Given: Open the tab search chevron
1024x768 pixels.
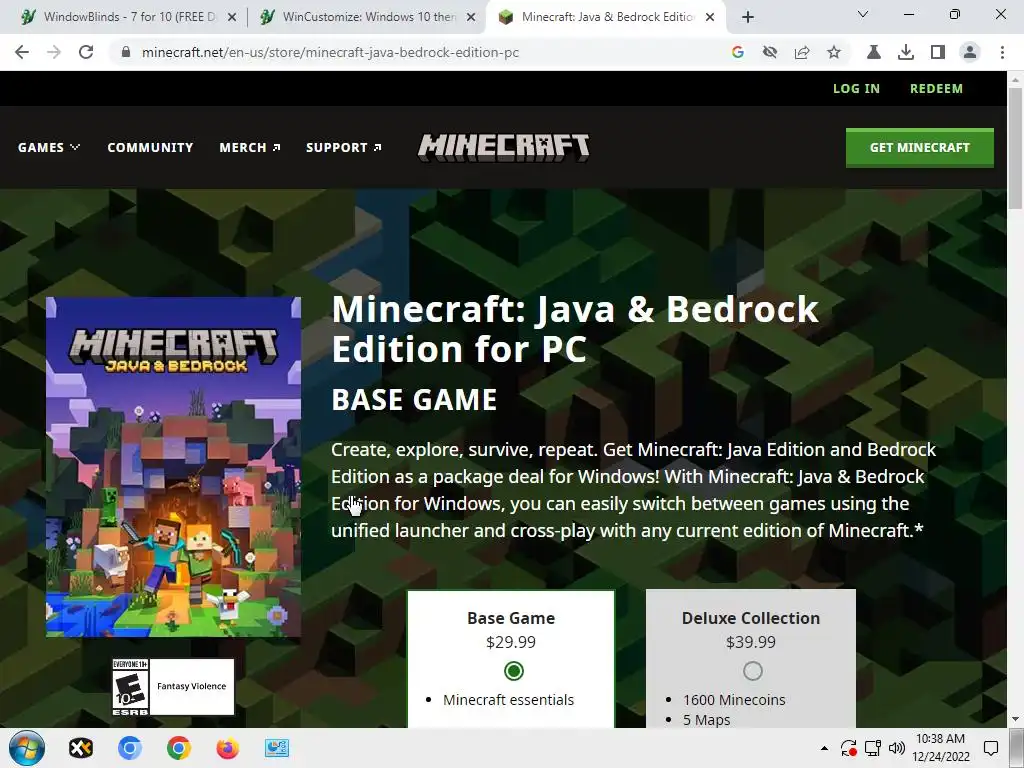Looking at the screenshot, I should (863, 14).
